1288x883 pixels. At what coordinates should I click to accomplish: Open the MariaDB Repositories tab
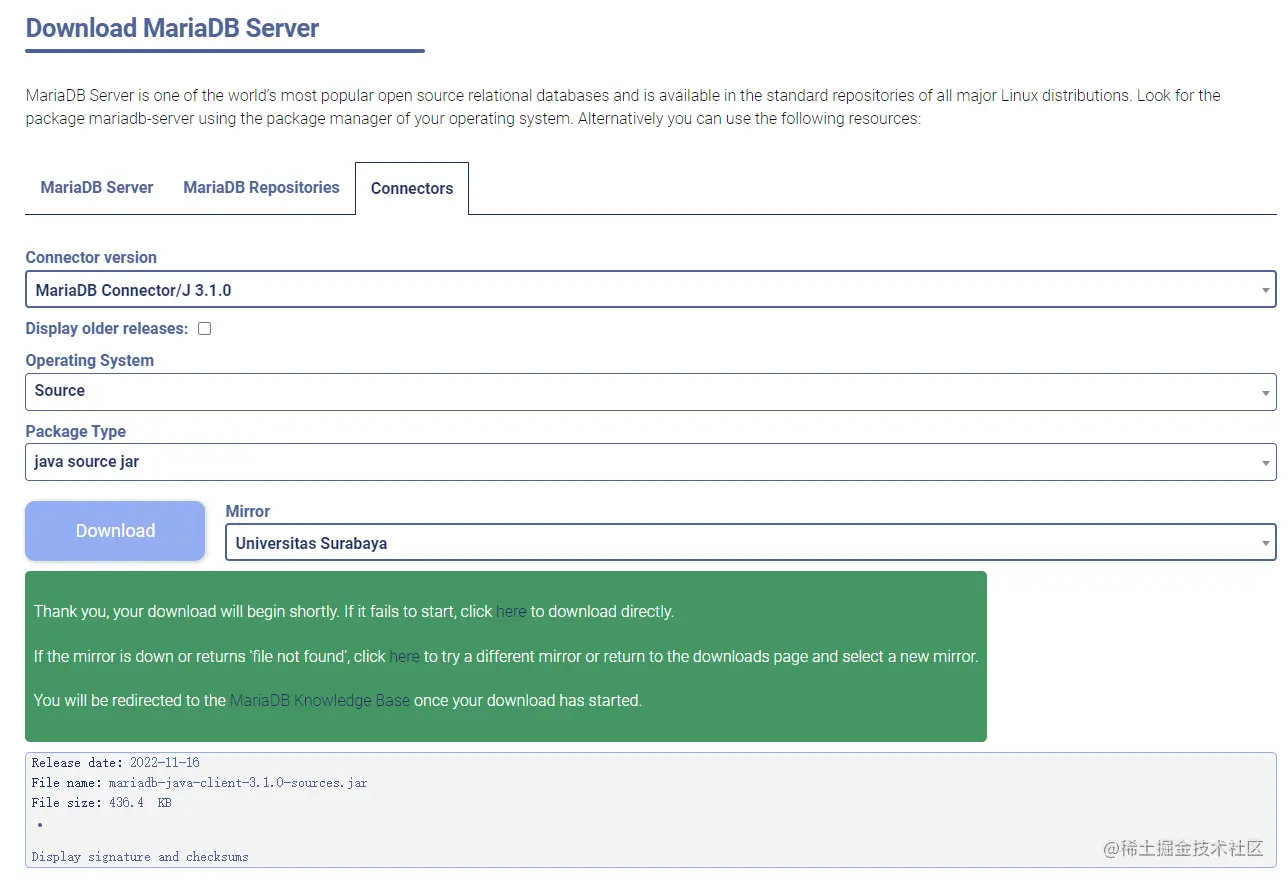click(261, 187)
